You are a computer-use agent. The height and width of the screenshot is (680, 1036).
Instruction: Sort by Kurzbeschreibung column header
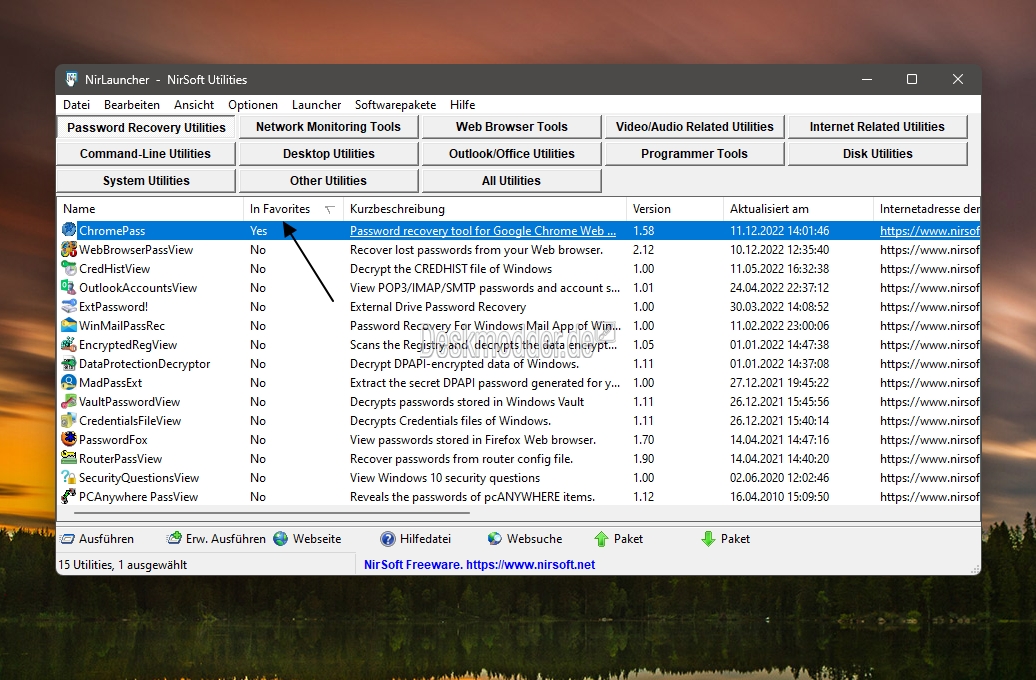tap(485, 209)
